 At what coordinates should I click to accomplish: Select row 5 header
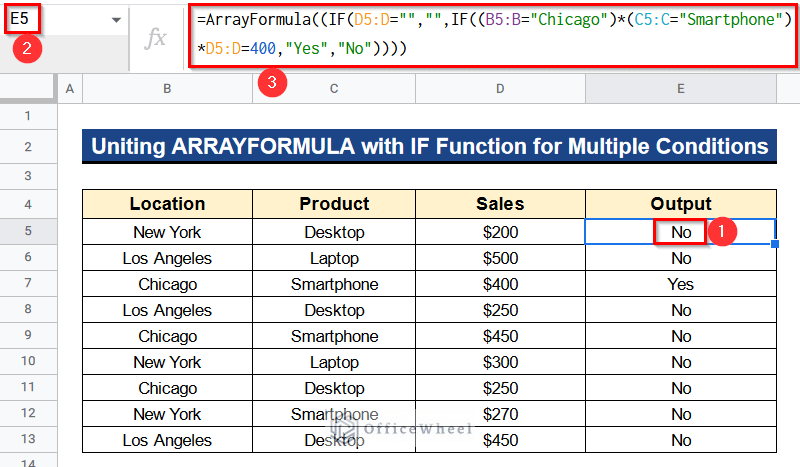pos(28,231)
